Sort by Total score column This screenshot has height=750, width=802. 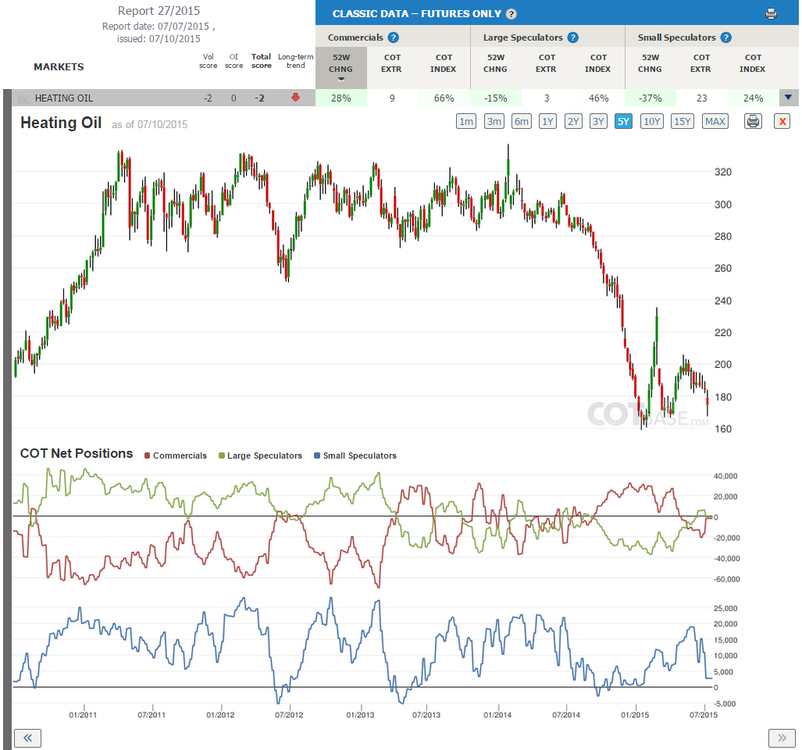pos(261,61)
